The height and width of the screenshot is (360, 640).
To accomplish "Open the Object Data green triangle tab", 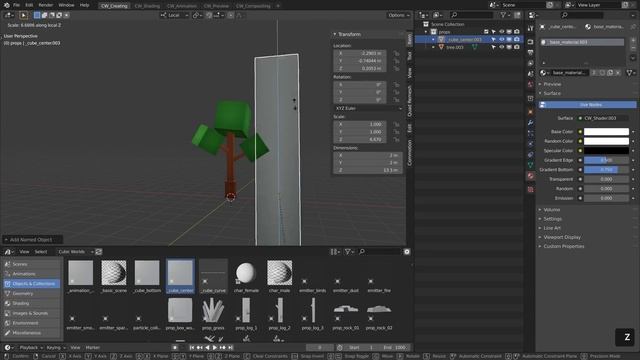I will (530, 165).
